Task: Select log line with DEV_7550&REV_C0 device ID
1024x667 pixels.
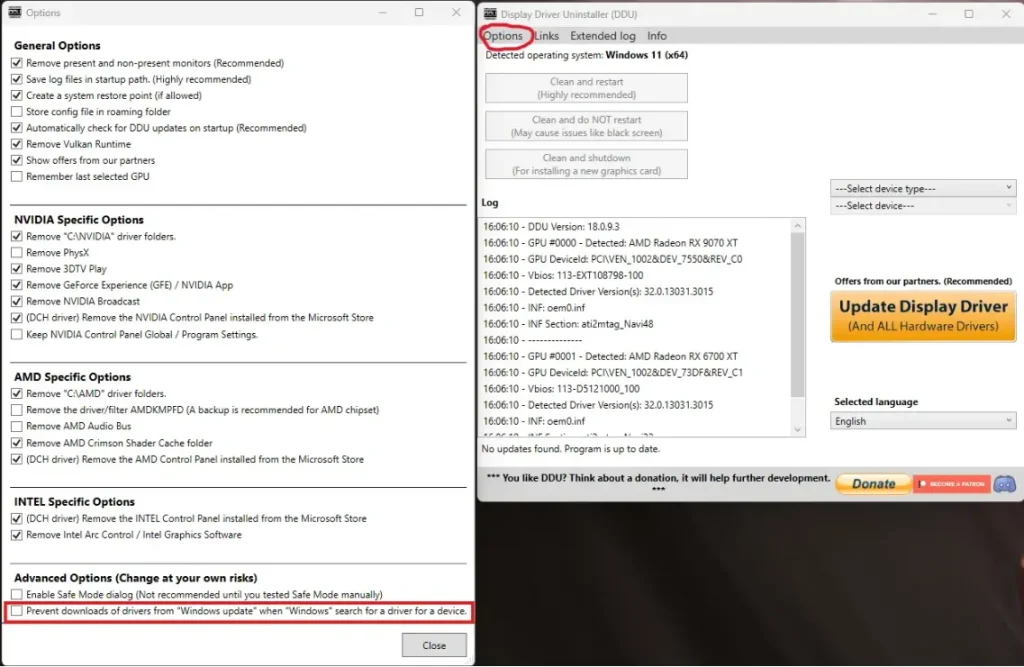Action: click(x=613, y=259)
